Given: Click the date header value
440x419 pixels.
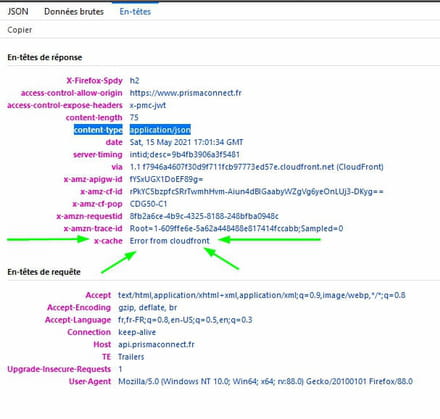Looking at the screenshot, I should (x=186, y=142).
